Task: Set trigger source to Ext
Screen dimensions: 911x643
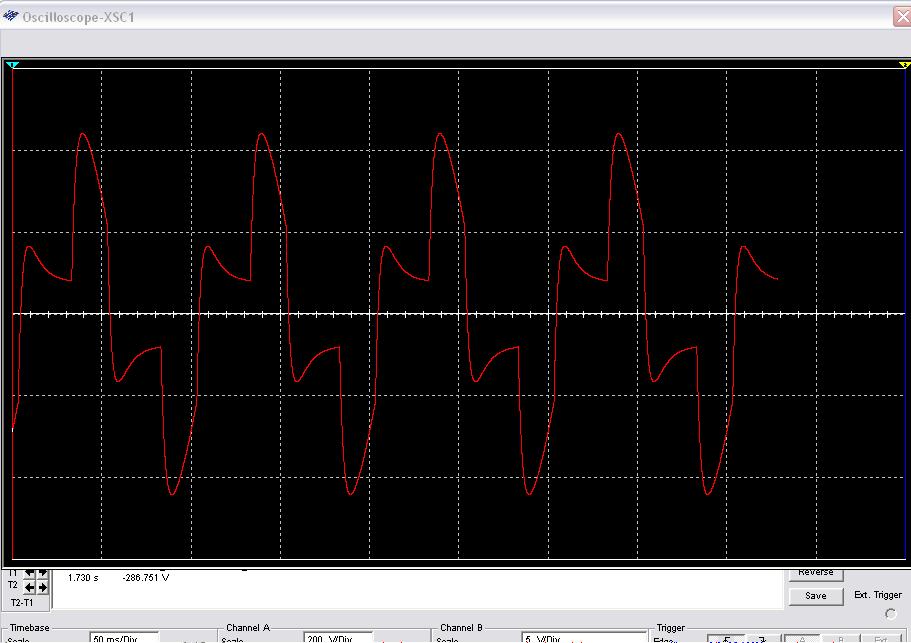Action: 880,639
